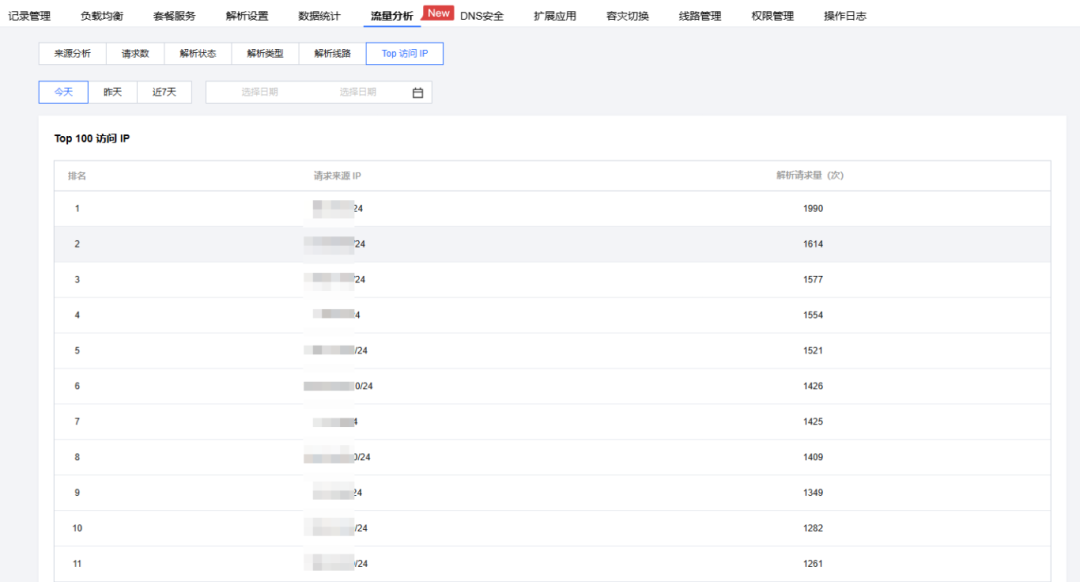Switch to 解析类型 sub-tab
The width and height of the screenshot is (1080, 582).
point(265,54)
